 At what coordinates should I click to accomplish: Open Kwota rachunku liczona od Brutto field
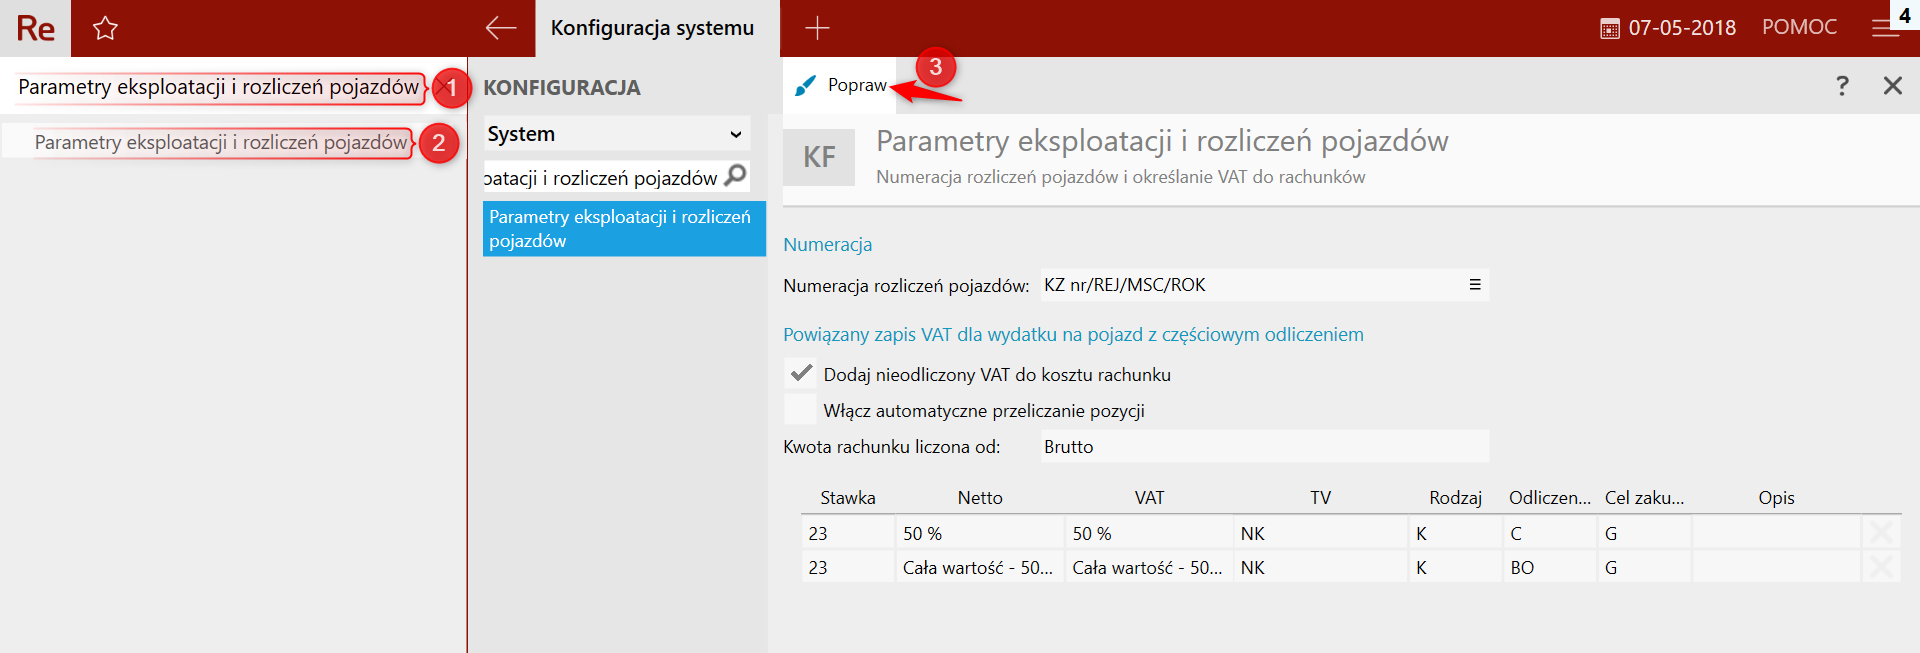click(1264, 447)
